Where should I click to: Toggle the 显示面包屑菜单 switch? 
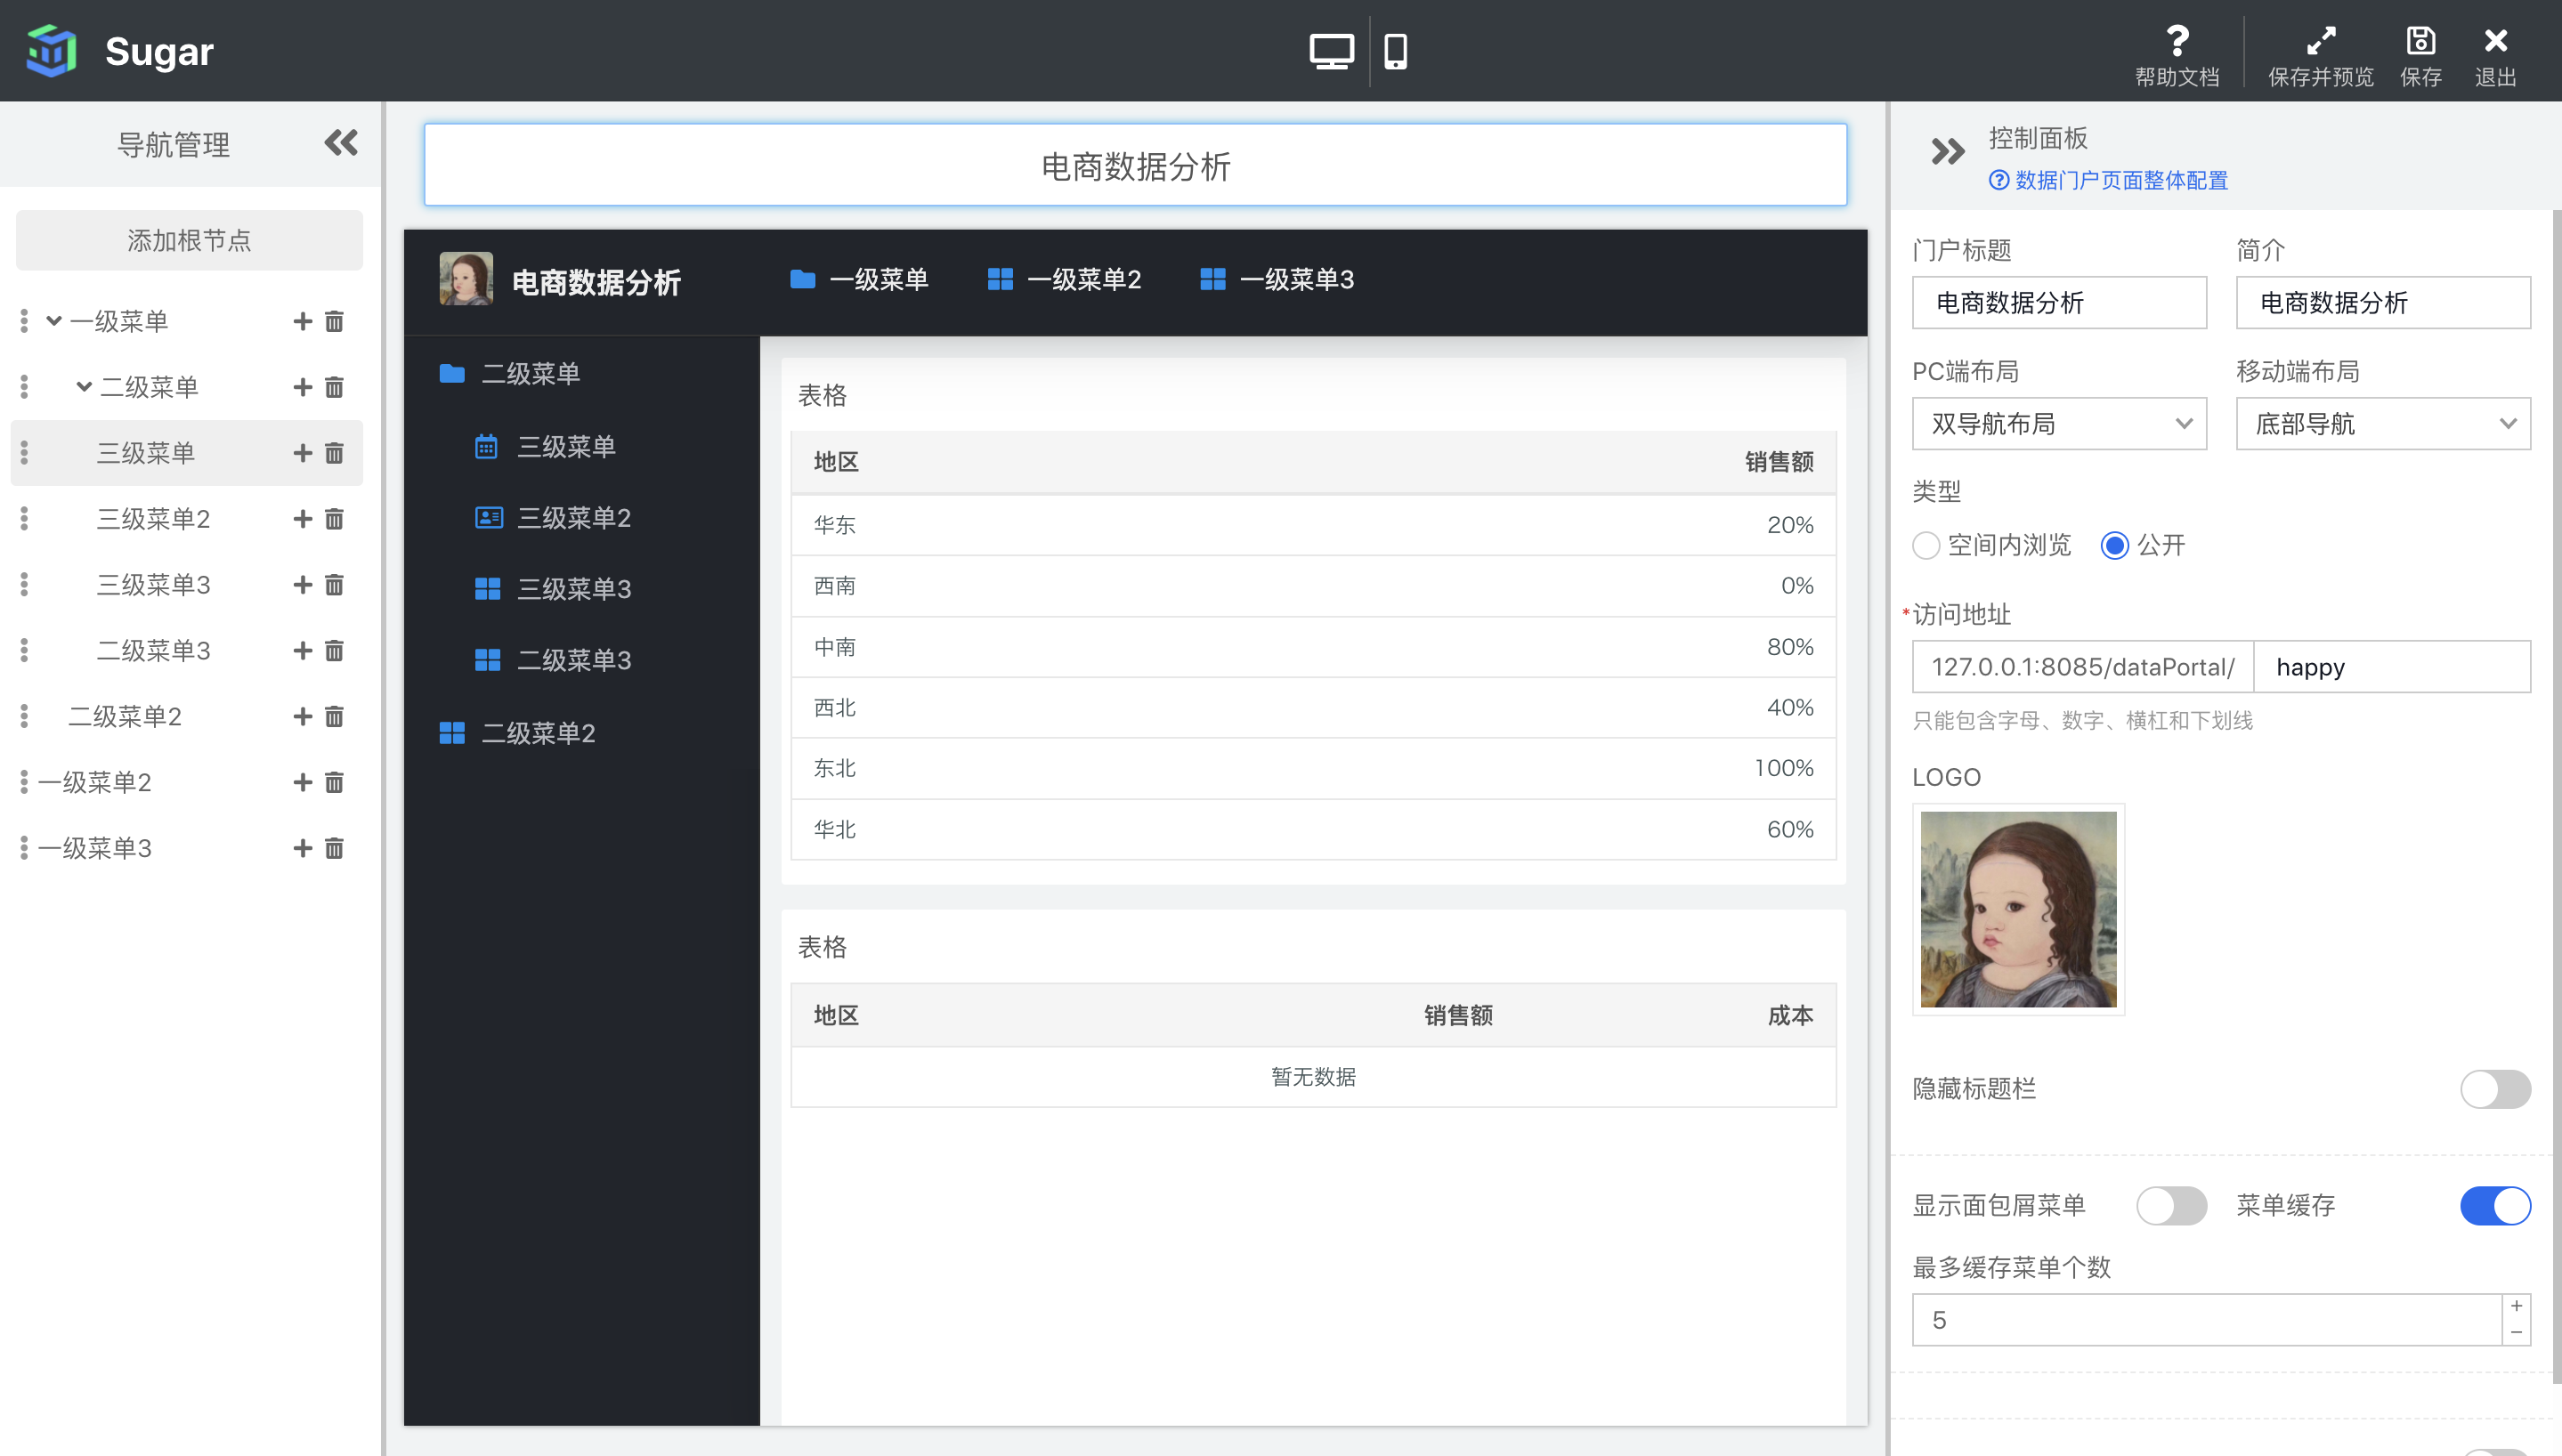tap(2171, 1206)
